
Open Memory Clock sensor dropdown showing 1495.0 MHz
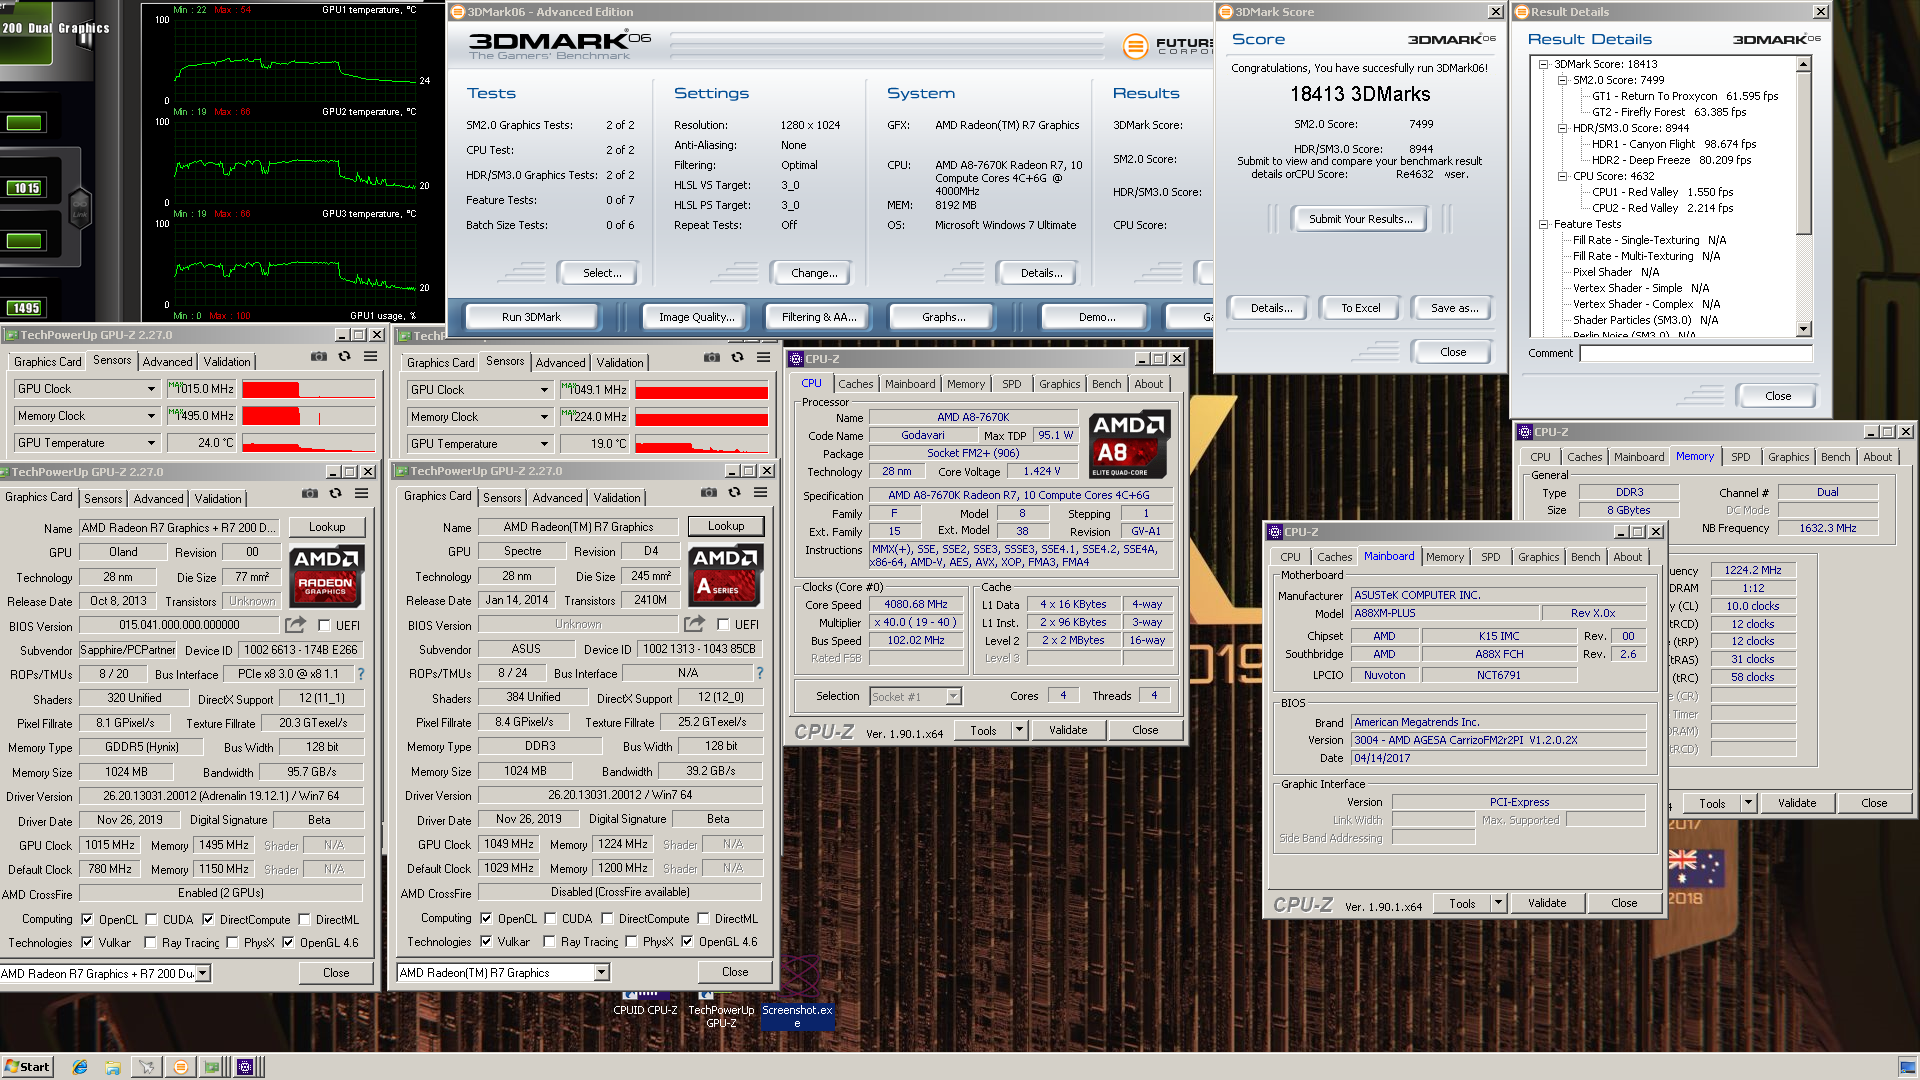click(x=151, y=416)
